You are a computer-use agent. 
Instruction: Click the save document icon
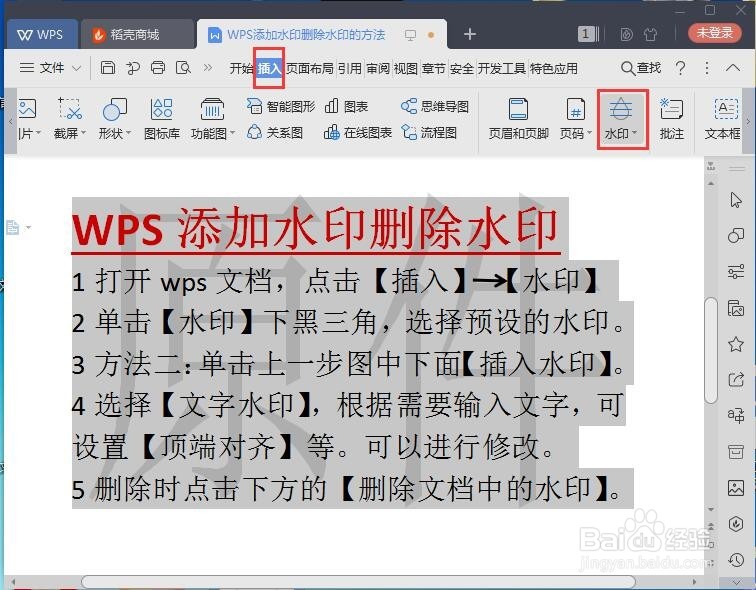(x=108, y=68)
